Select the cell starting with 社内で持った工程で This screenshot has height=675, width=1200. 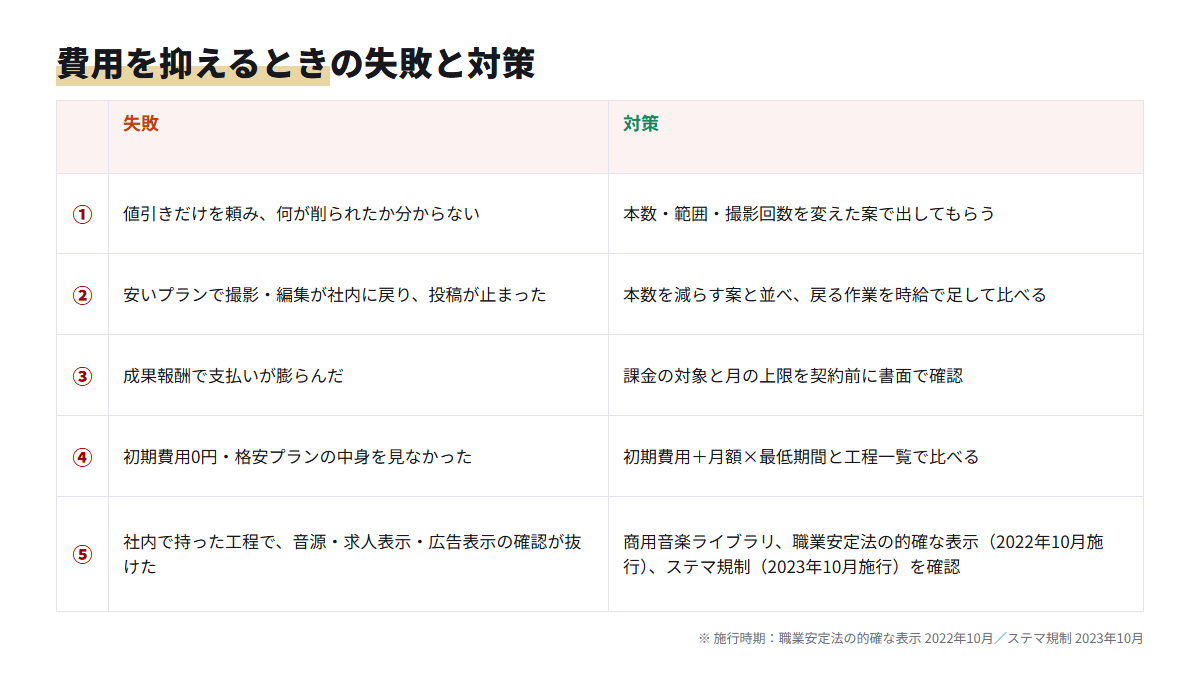coord(358,554)
